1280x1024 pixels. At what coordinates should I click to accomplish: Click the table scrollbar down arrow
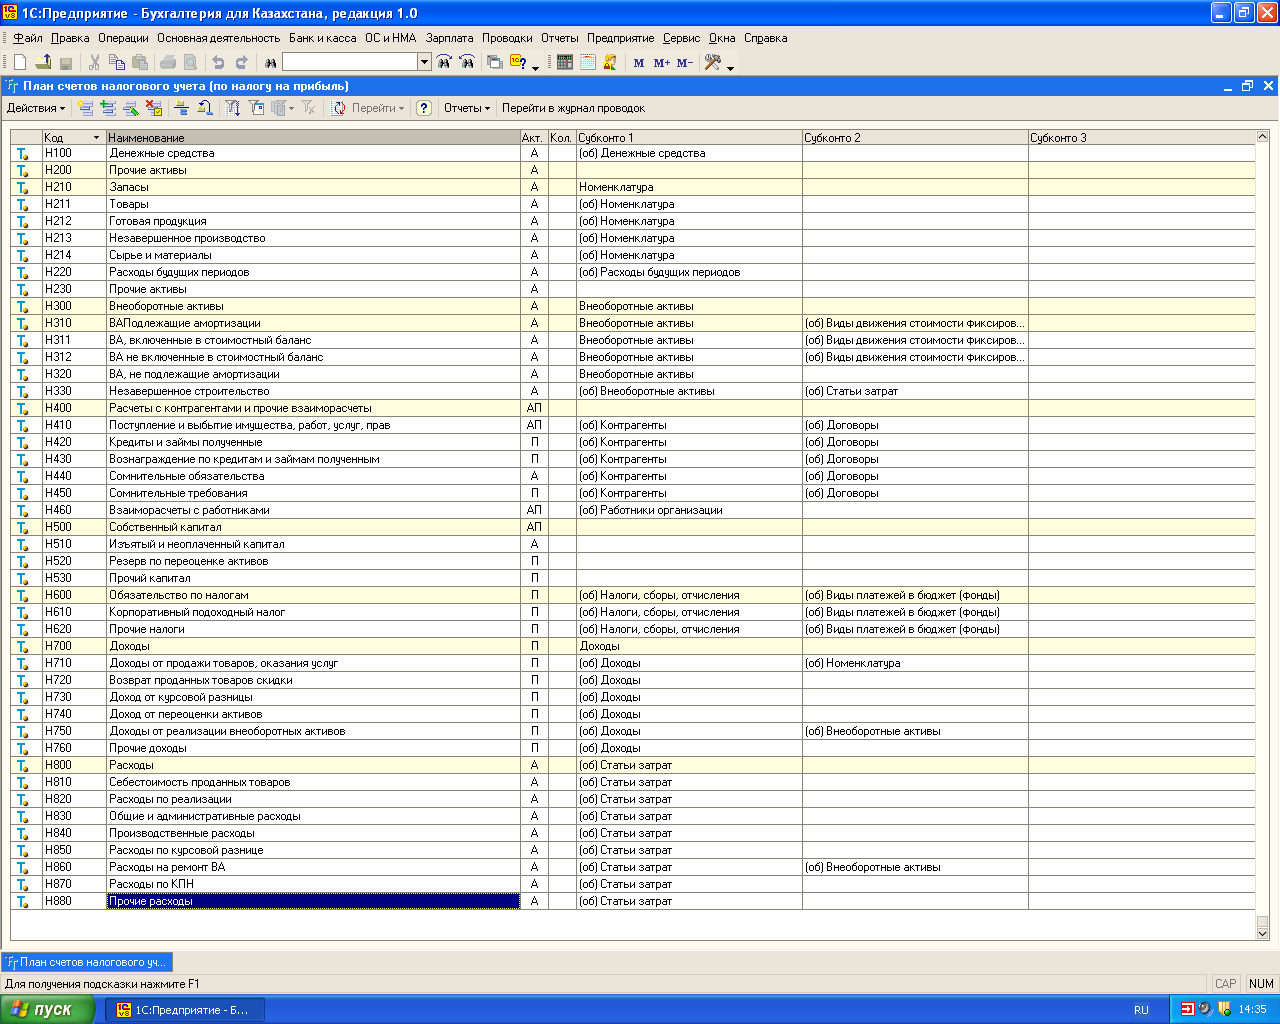point(1262,933)
